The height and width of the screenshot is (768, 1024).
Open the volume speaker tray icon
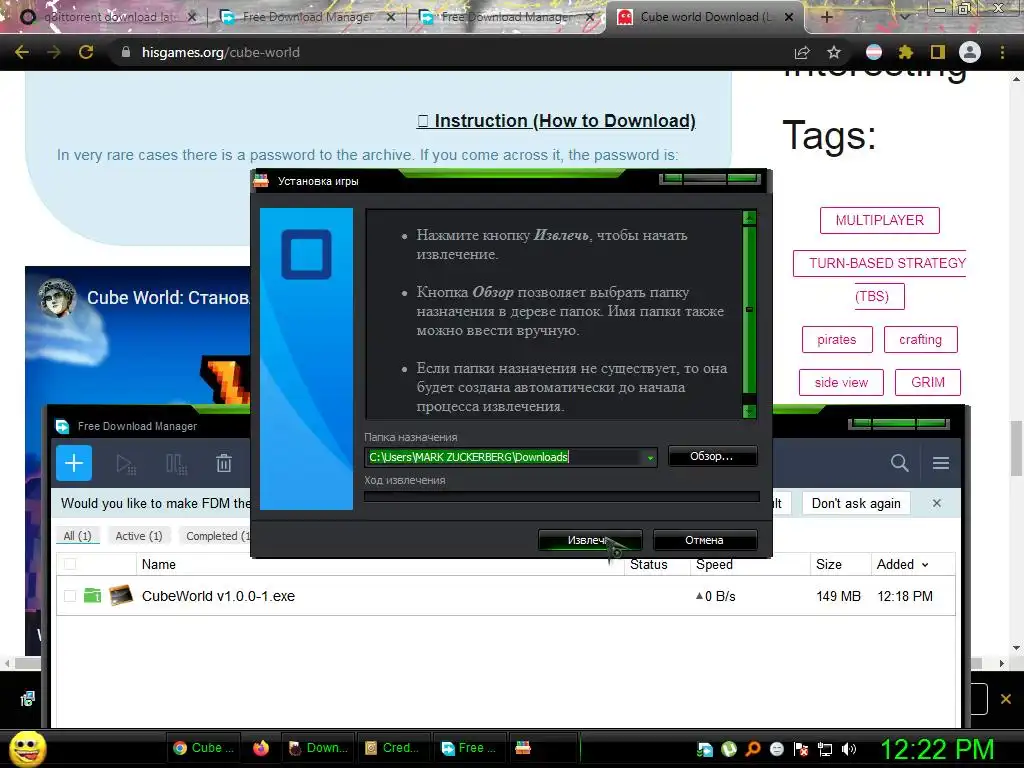click(849, 749)
